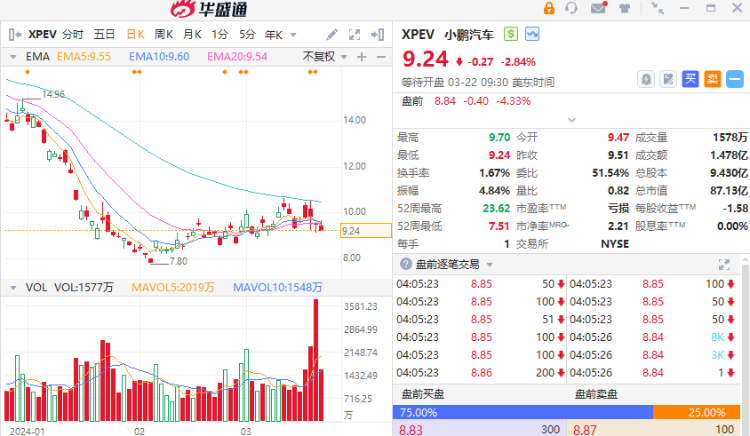Open the stock note icon
The height and width of the screenshot is (436, 750).
point(668,79)
